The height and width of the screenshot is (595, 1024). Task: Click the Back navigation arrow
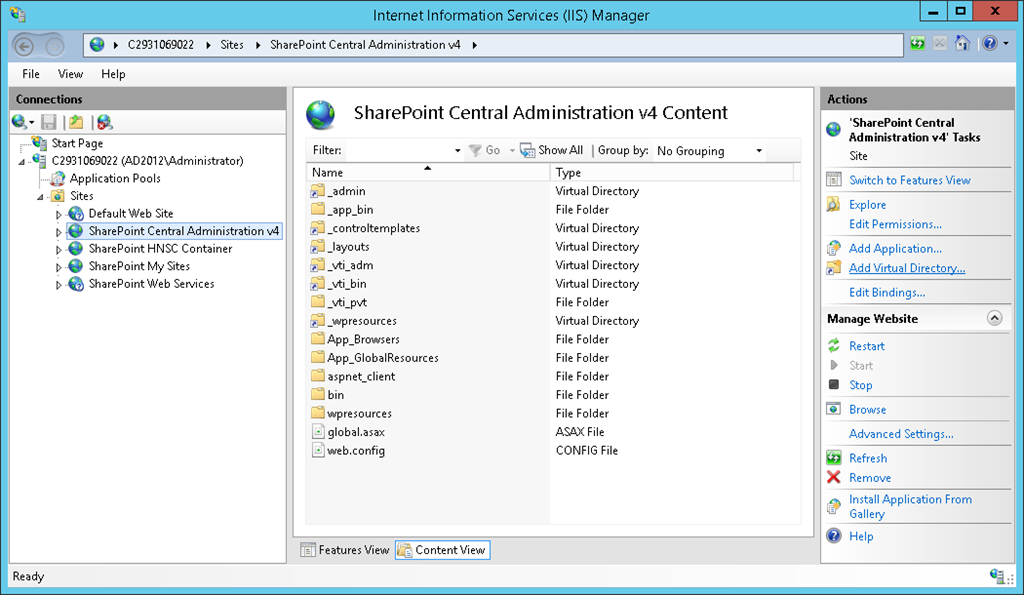pos(26,45)
